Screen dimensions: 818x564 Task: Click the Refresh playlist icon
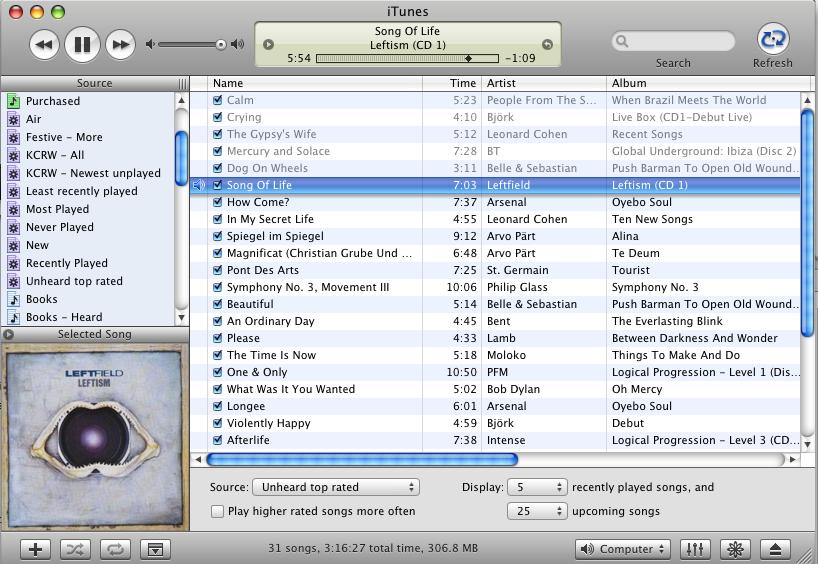[772, 40]
